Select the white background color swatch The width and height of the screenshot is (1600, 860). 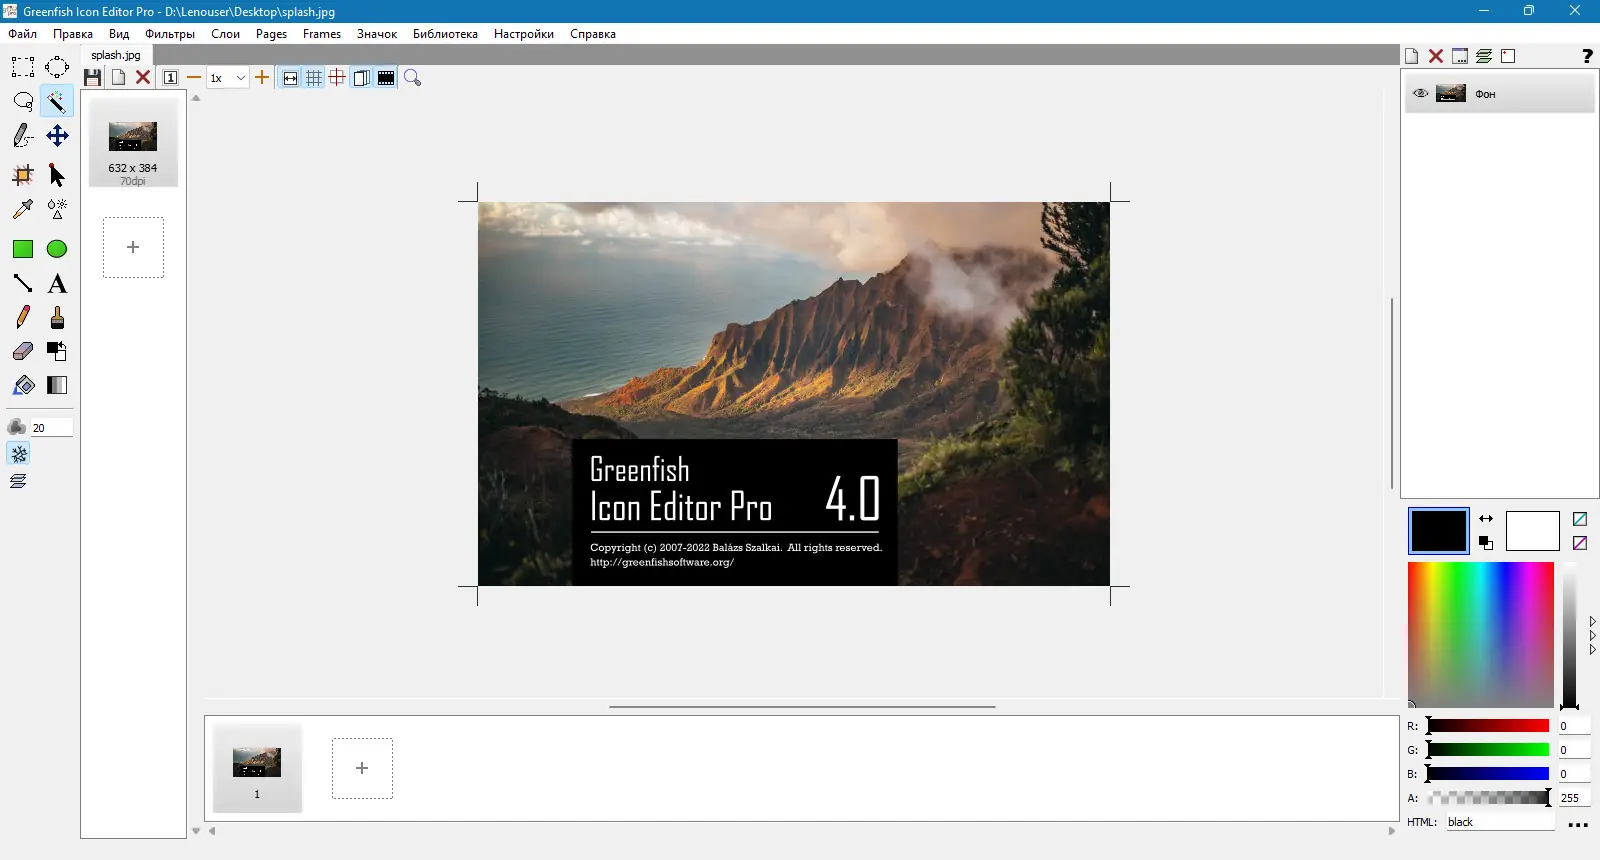(x=1533, y=531)
